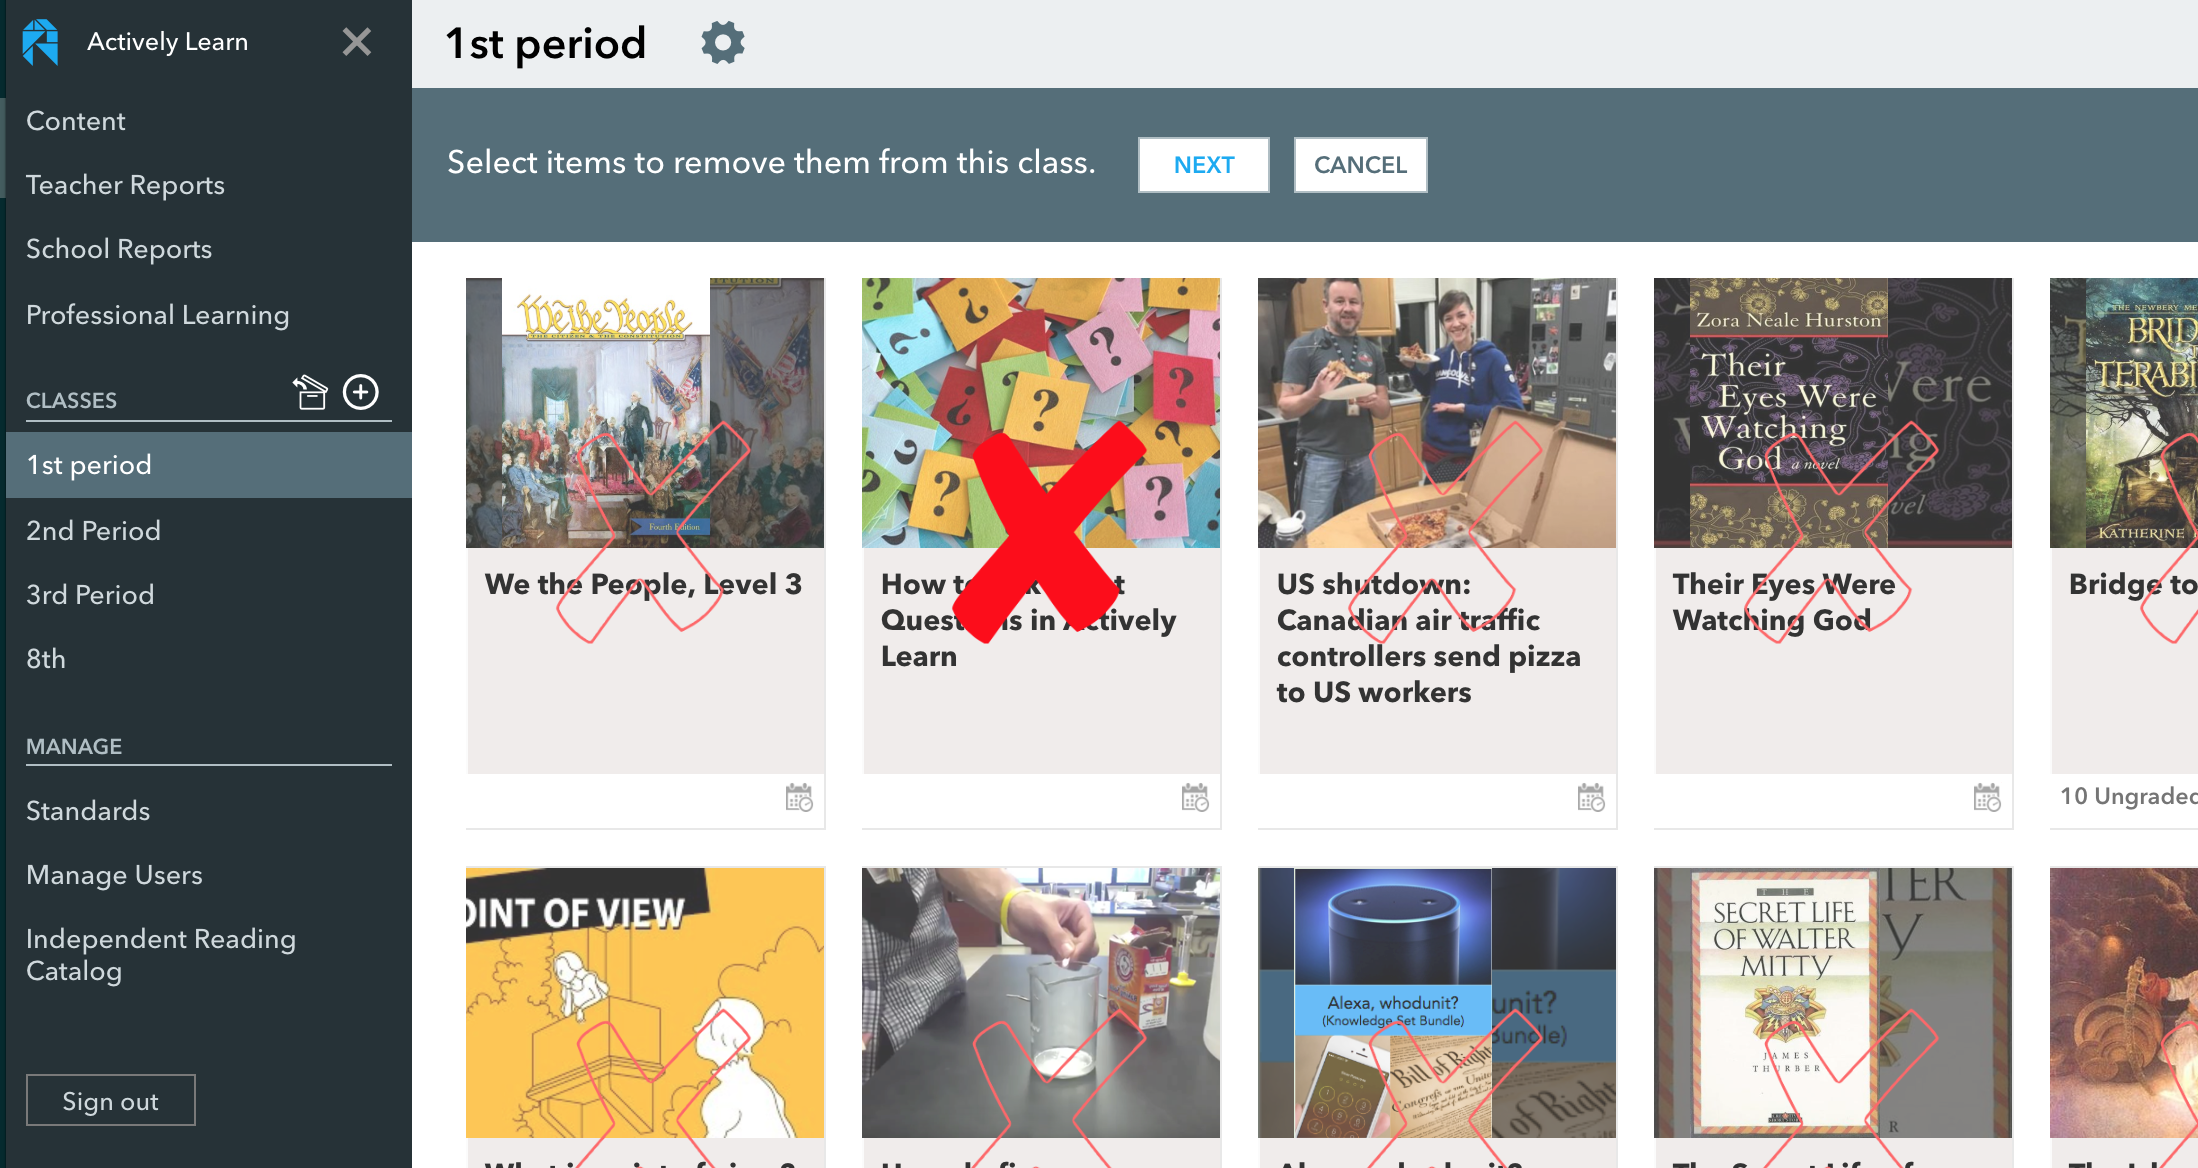Switch to the 2nd Period class
This screenshot has width=2198, height=1168.
[x=93, y=530]
